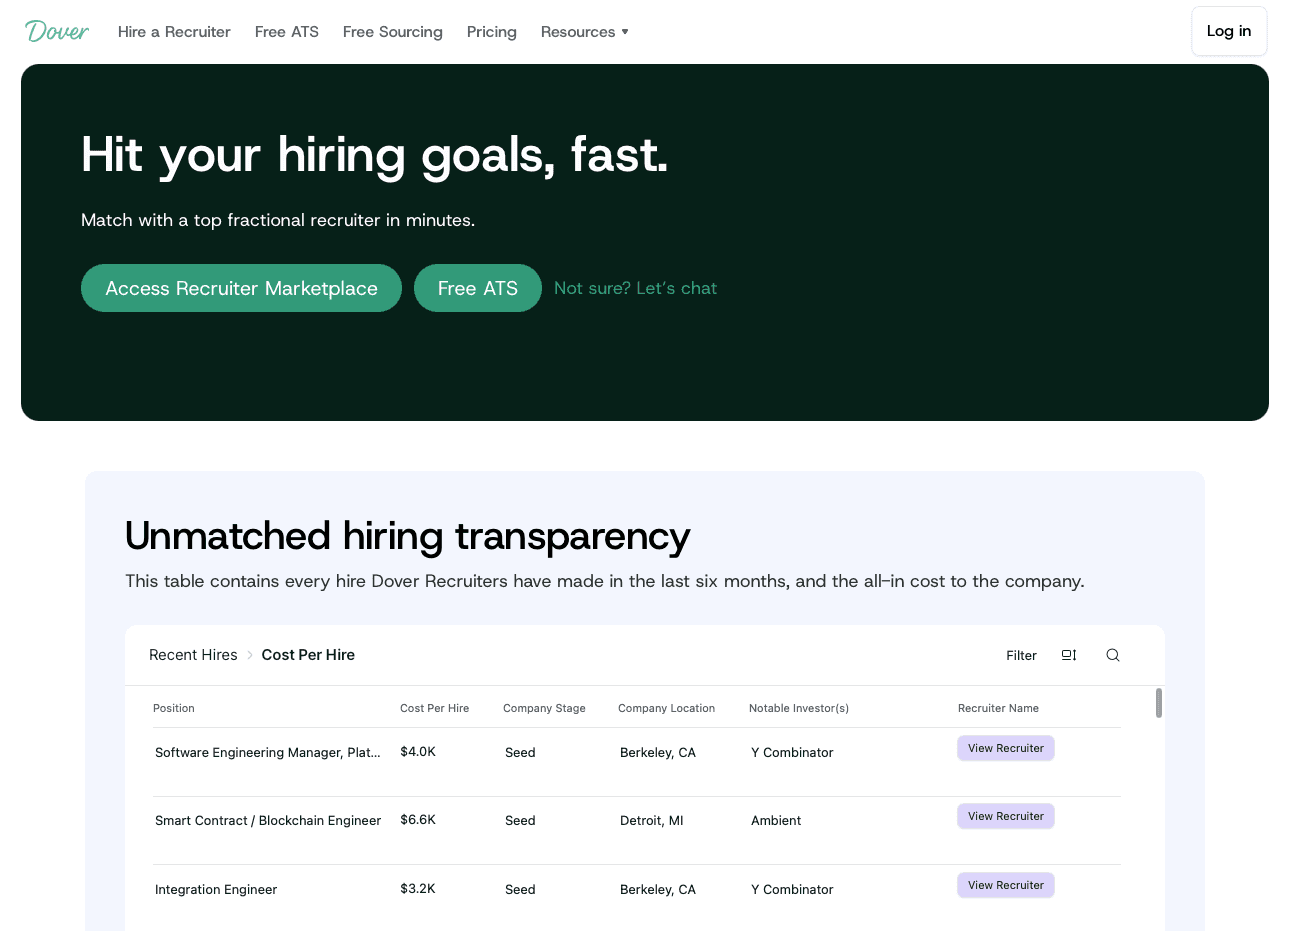Navigate to Pricing
This screenshot has width=1289, height=931.
click(x=491, y=32)
